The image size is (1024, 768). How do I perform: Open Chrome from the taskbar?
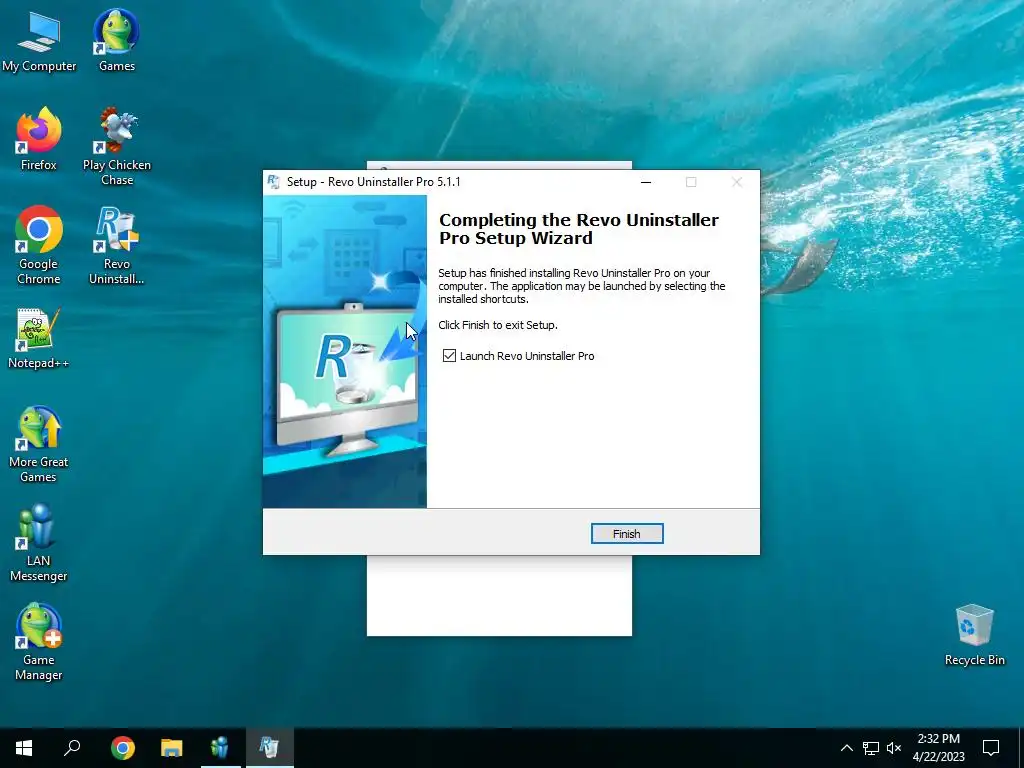tap(123, 747)
